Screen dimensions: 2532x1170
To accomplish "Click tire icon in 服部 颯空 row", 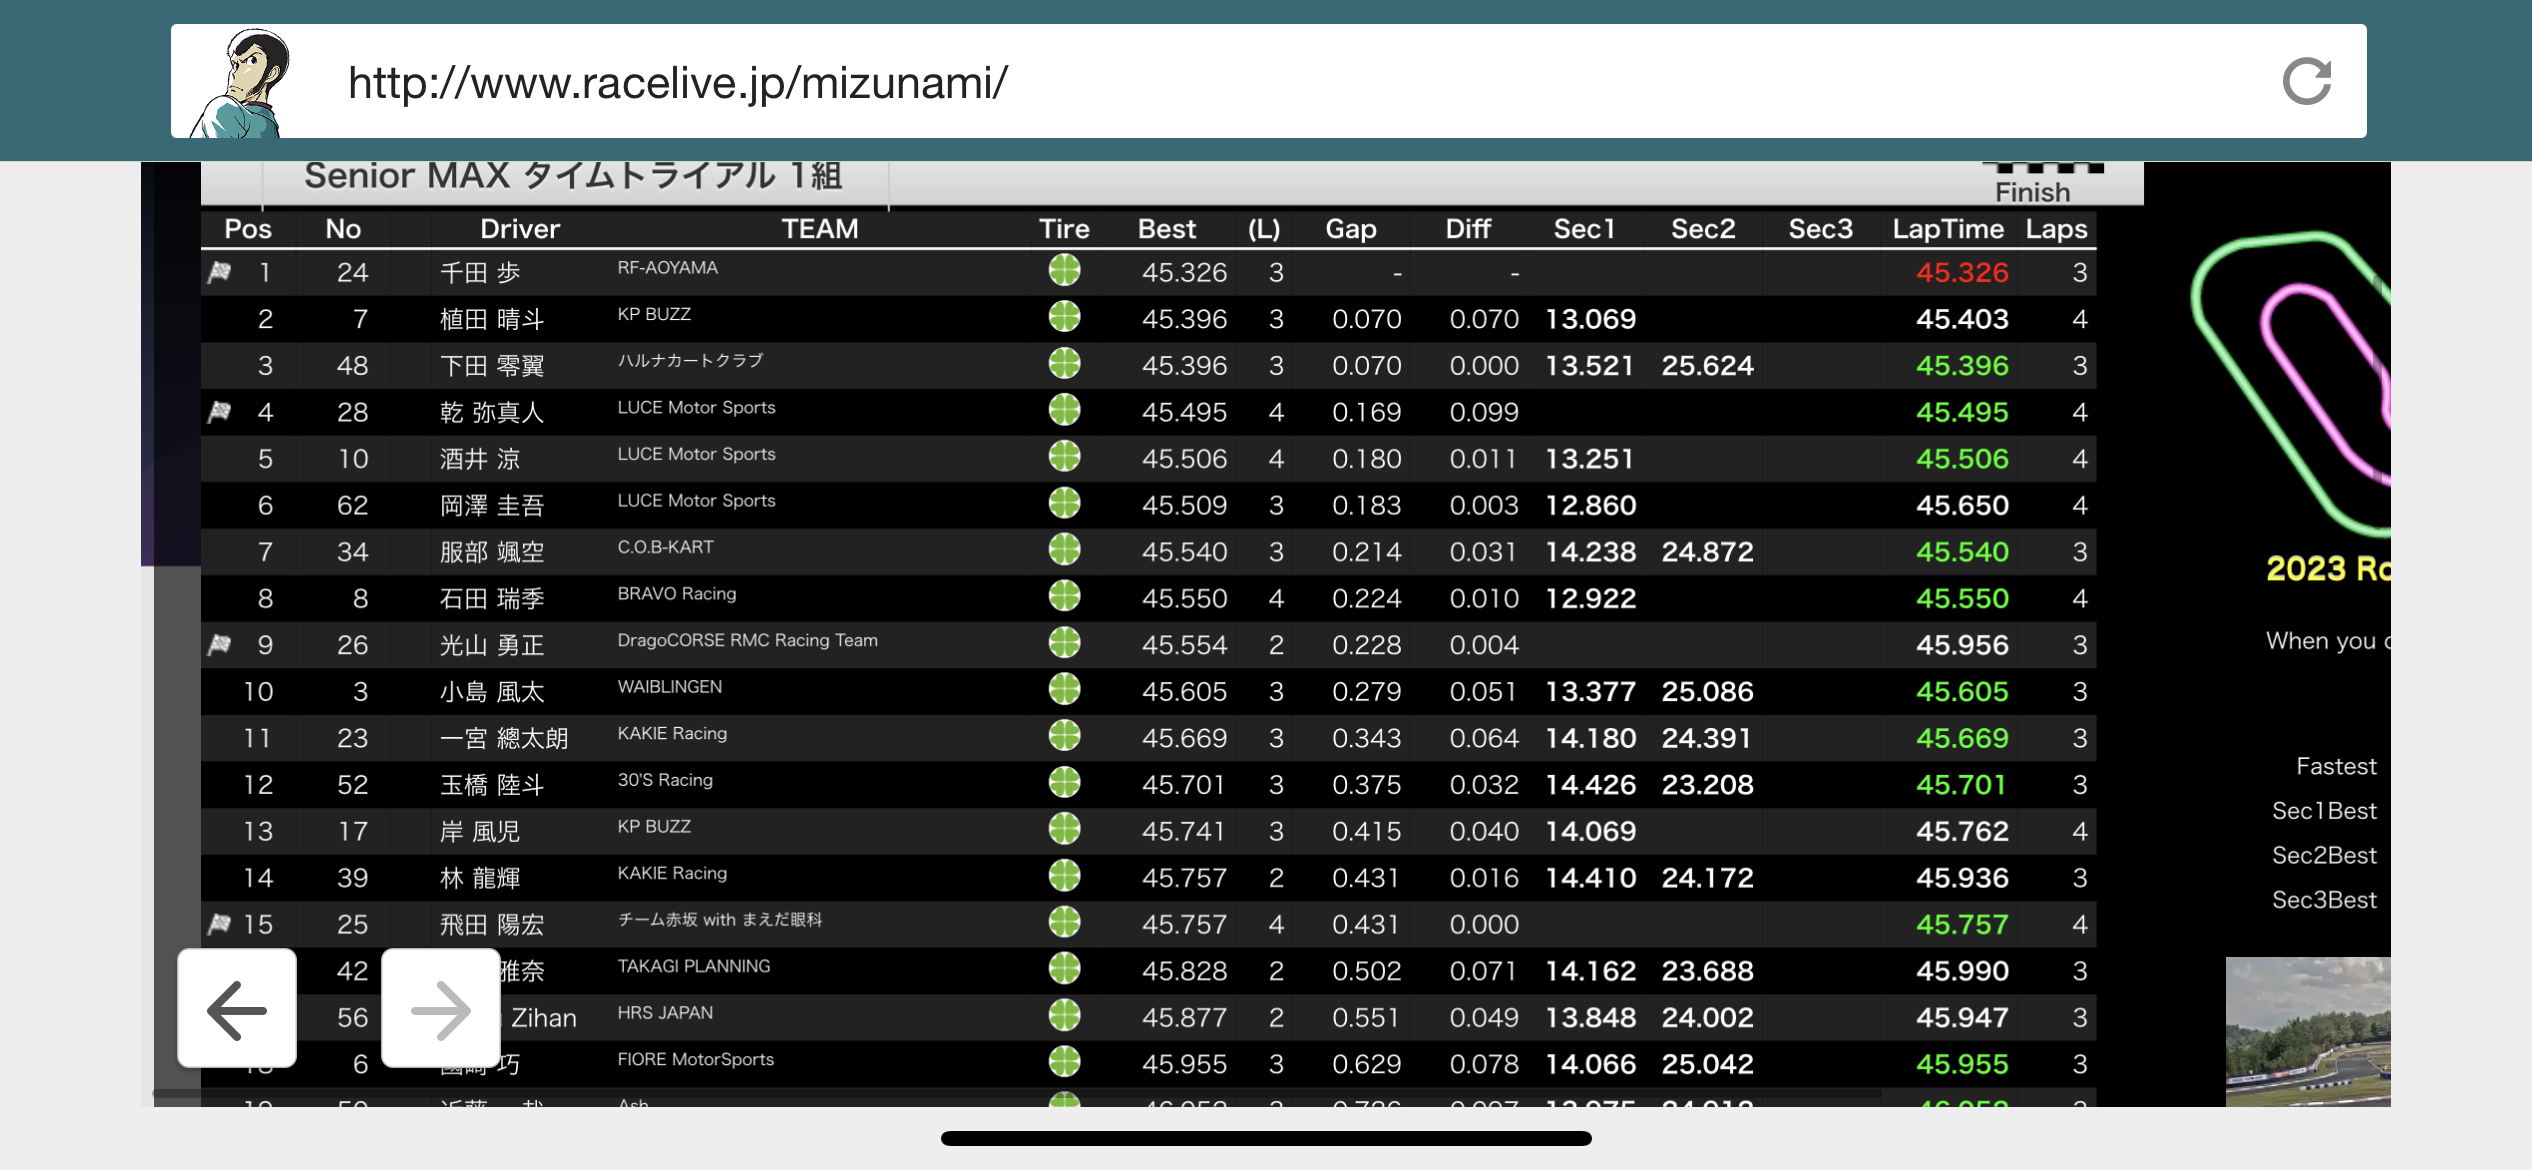I will coord(1064,549).
